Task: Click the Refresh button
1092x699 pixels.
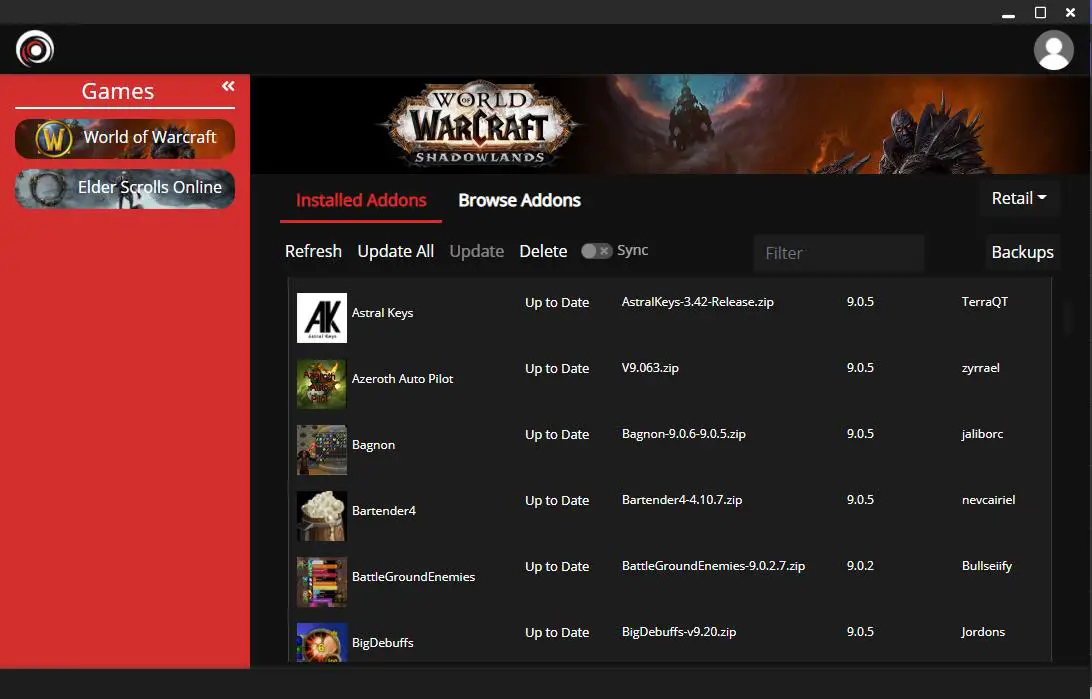Action: pos(313,251)
